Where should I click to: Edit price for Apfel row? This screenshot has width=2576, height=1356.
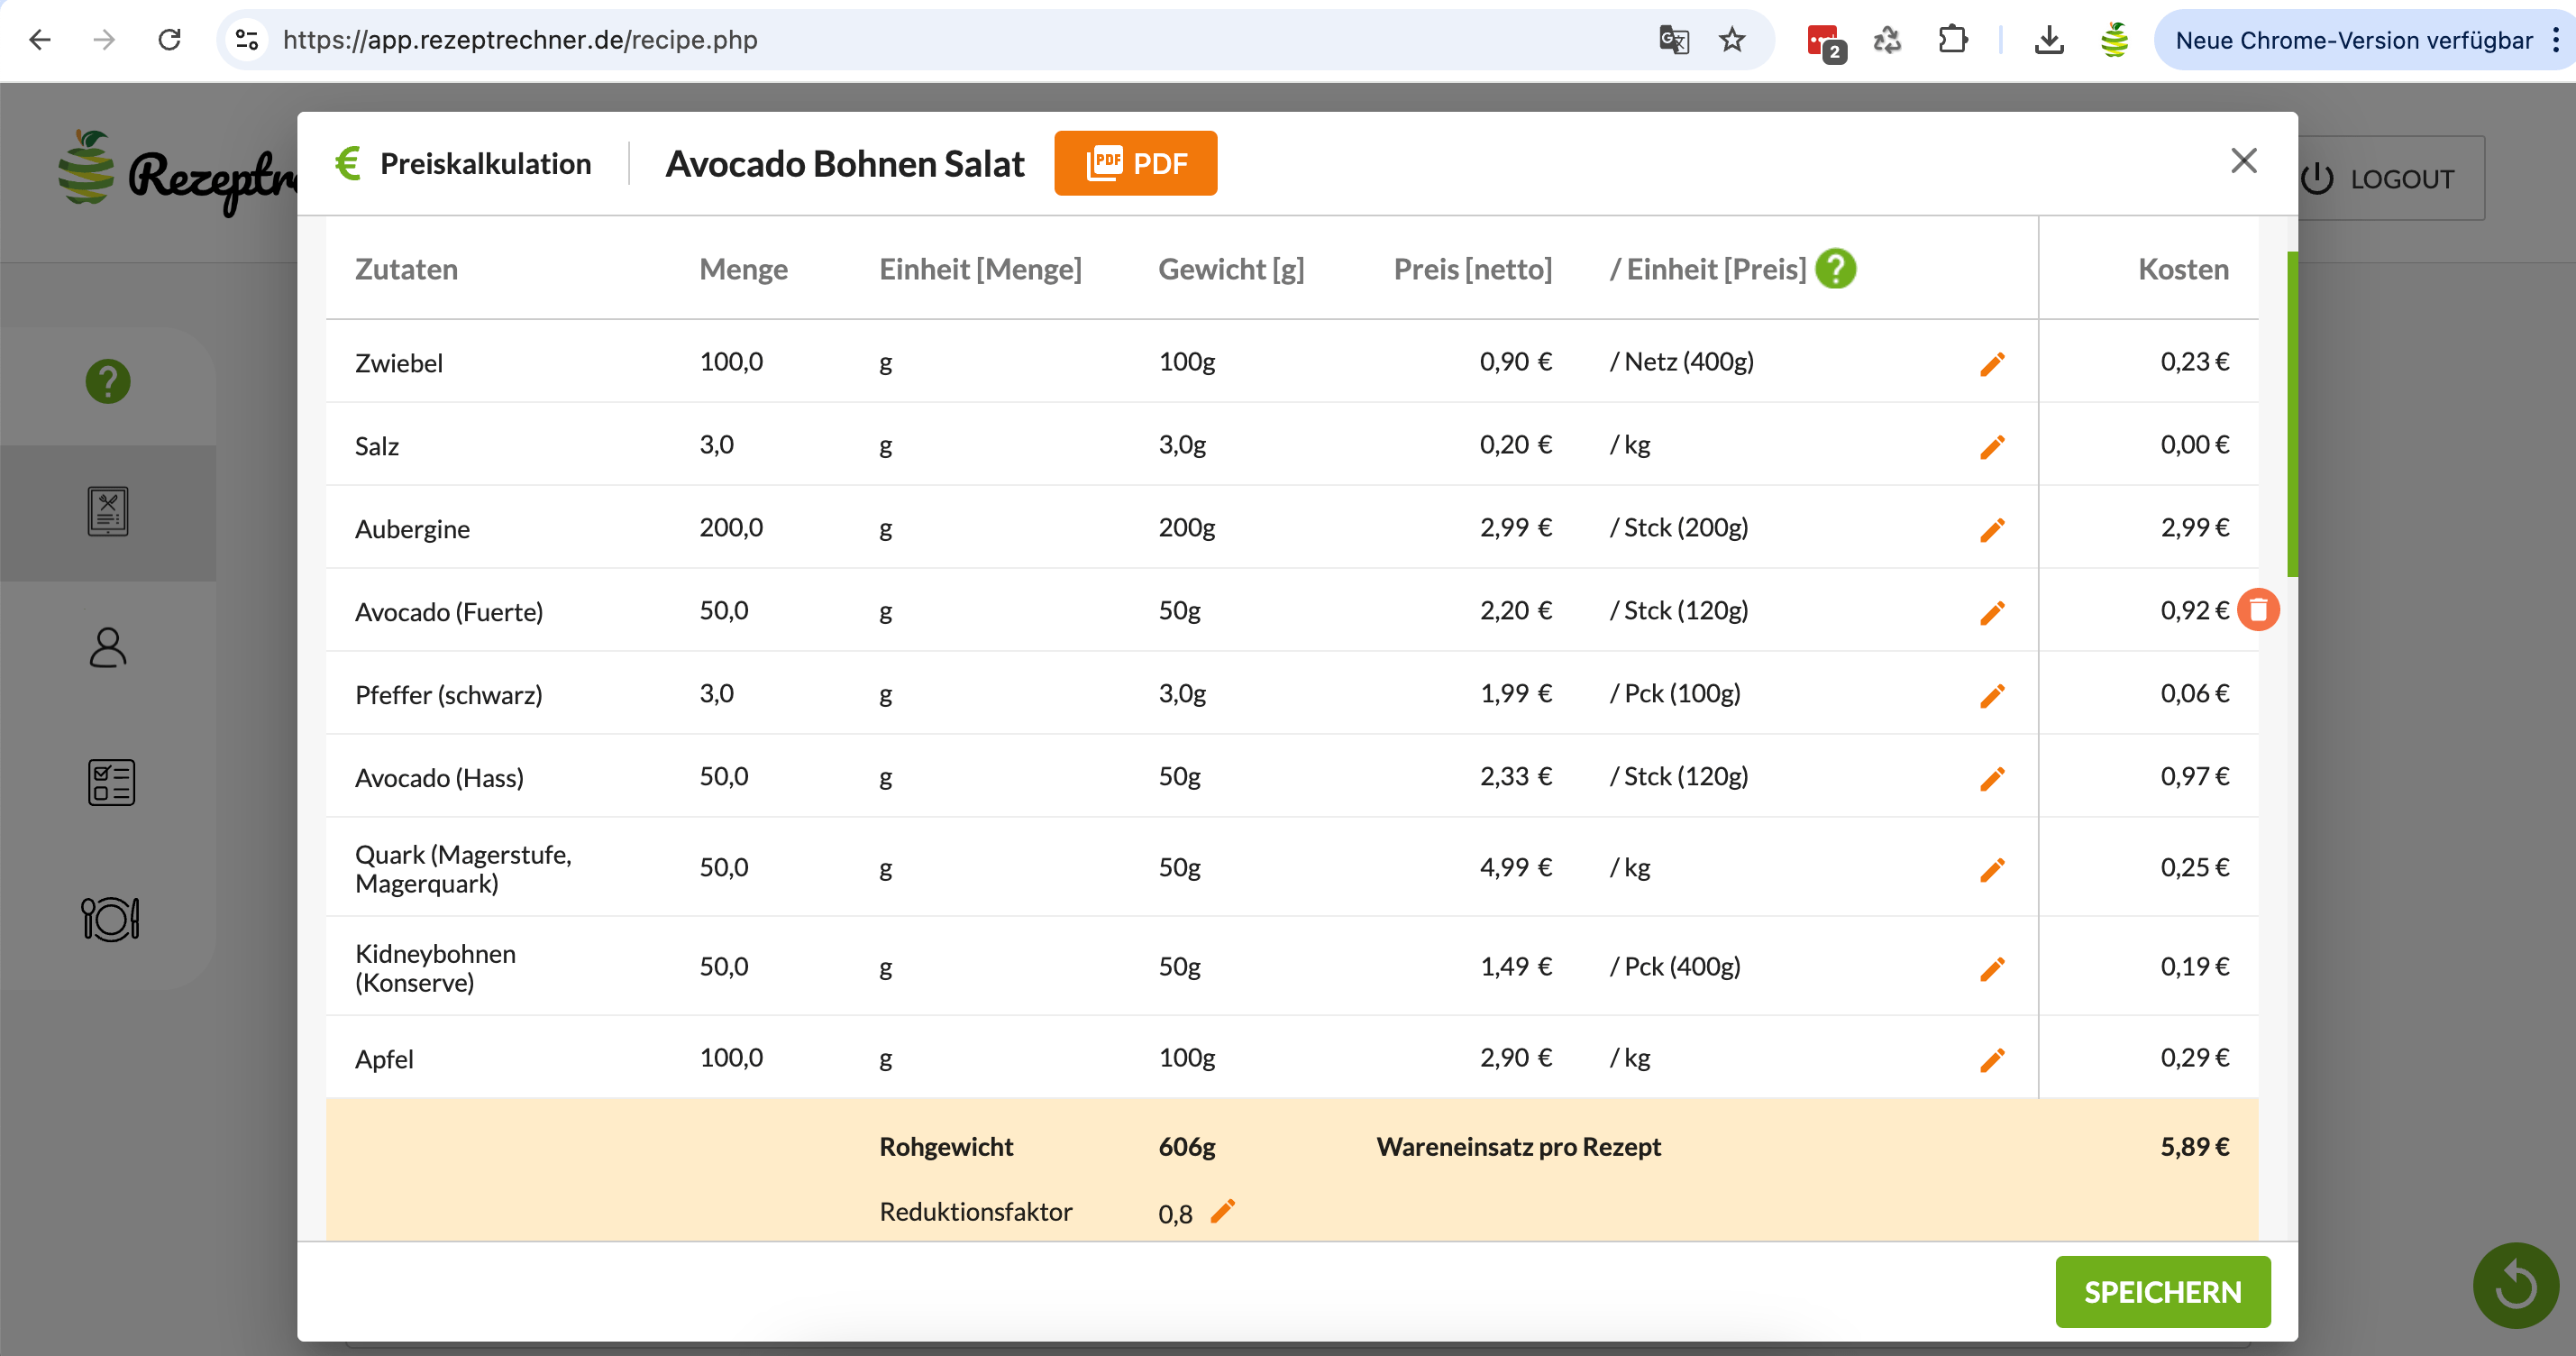click(x=1992, y=1060)
